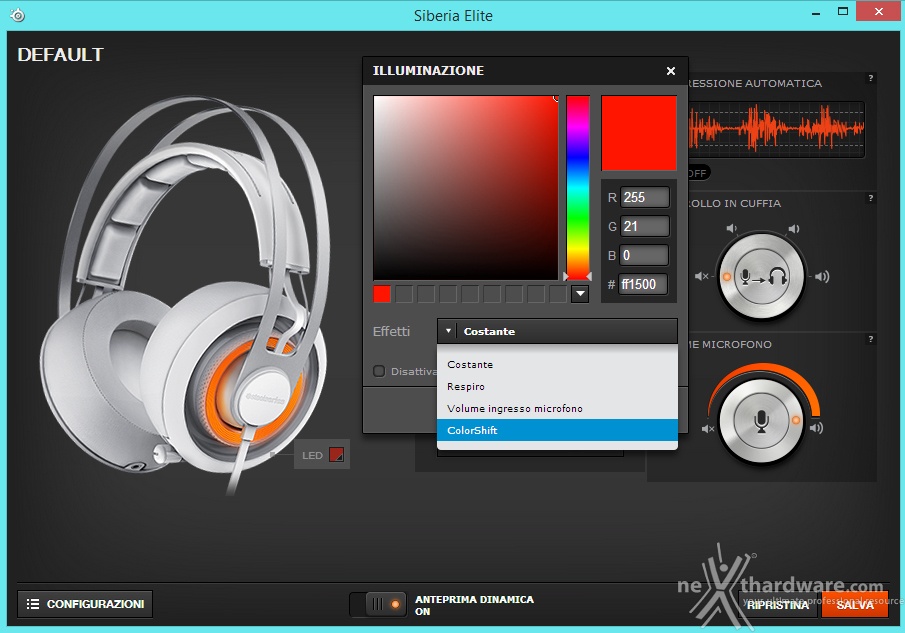Click the B value field
The width and height of the screenshot is (905, 633).
[x=644, y=255]
